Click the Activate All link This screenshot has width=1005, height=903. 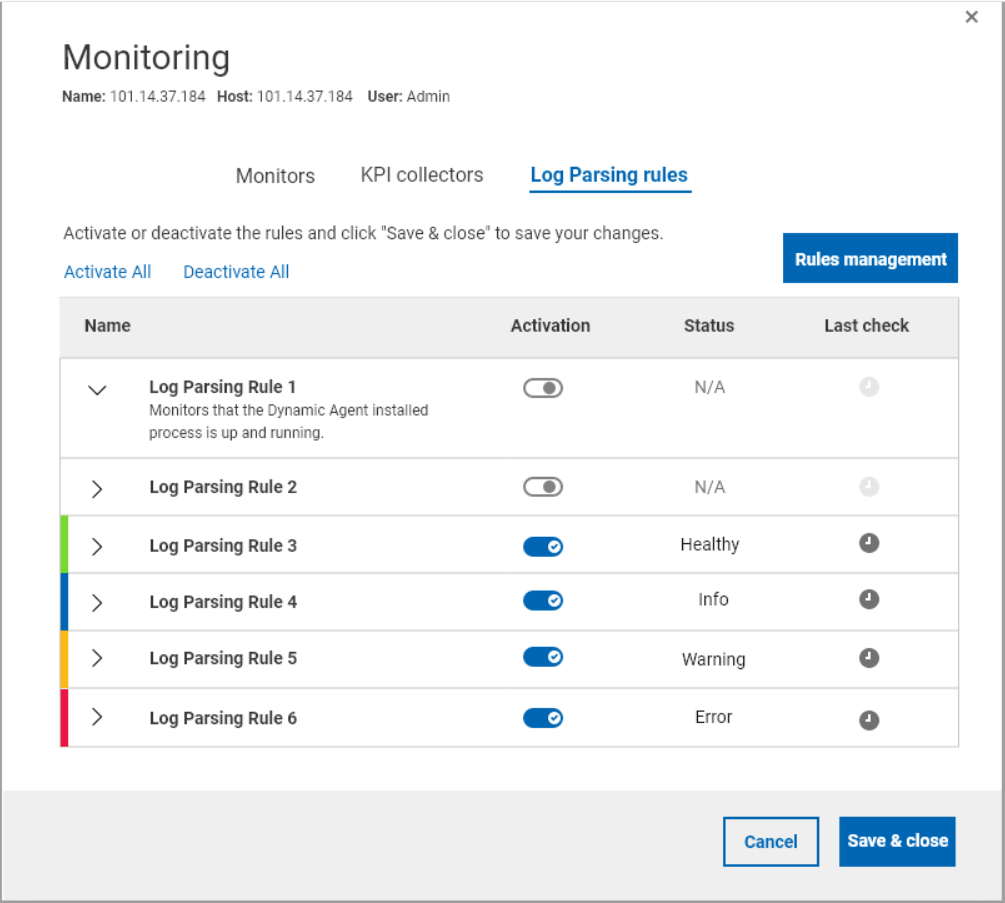(107, 271)
